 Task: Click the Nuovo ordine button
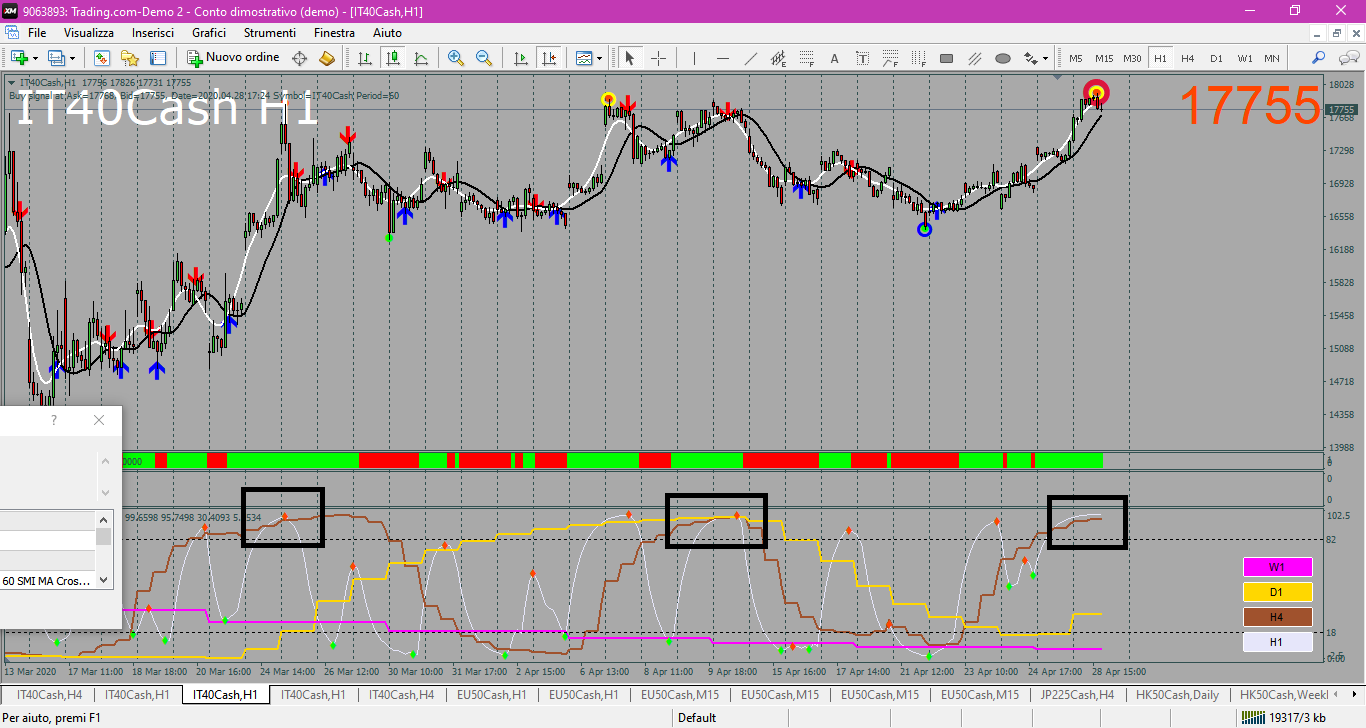pos(234,58)
